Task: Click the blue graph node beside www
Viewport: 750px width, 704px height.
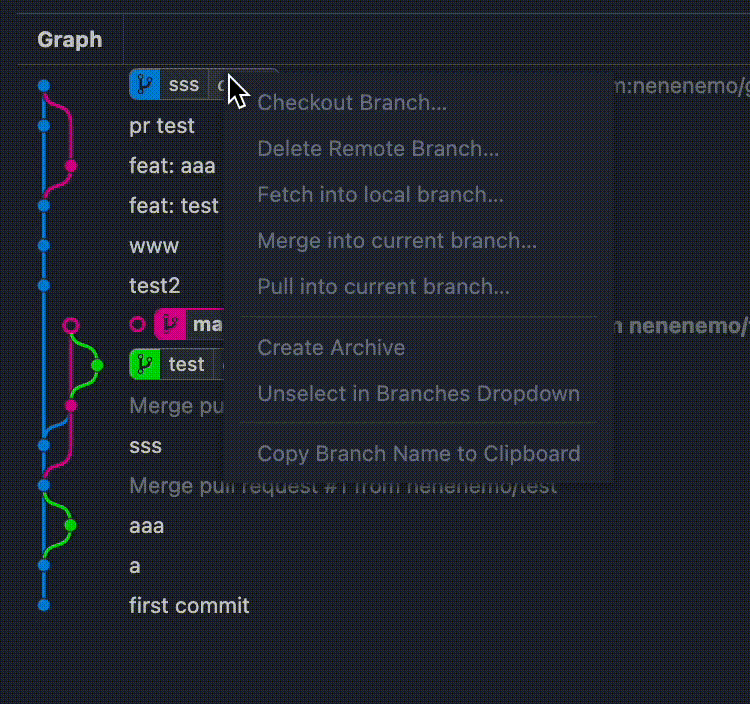Action: [x=44, y=245]
